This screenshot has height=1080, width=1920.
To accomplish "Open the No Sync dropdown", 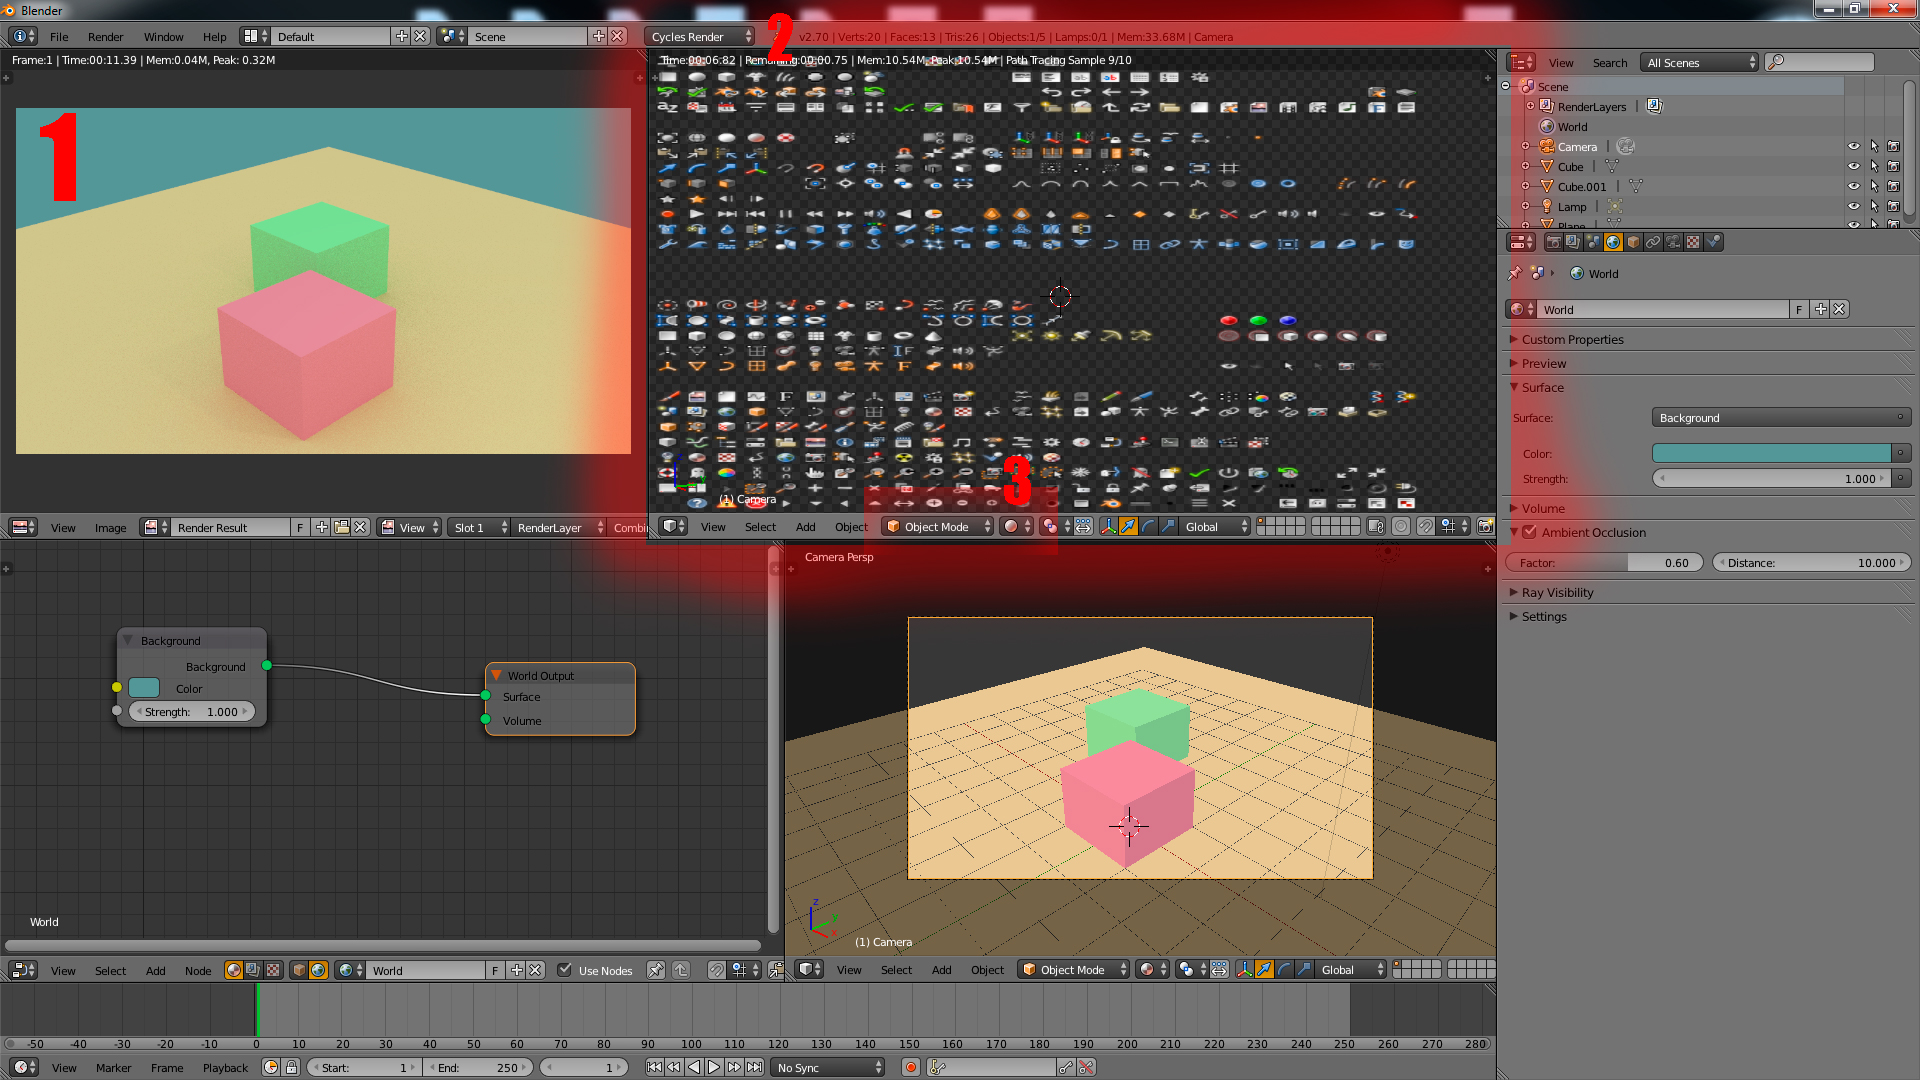I will point(829,1067).
